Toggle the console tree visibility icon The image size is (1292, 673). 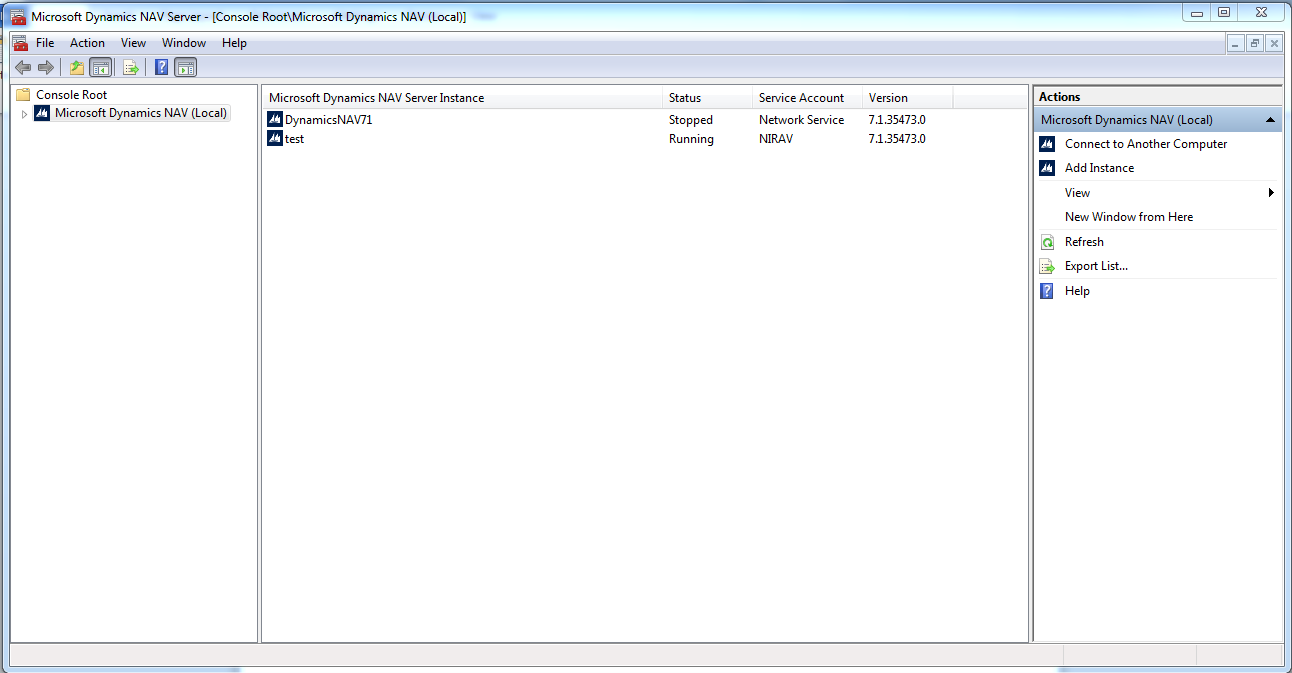101,67
